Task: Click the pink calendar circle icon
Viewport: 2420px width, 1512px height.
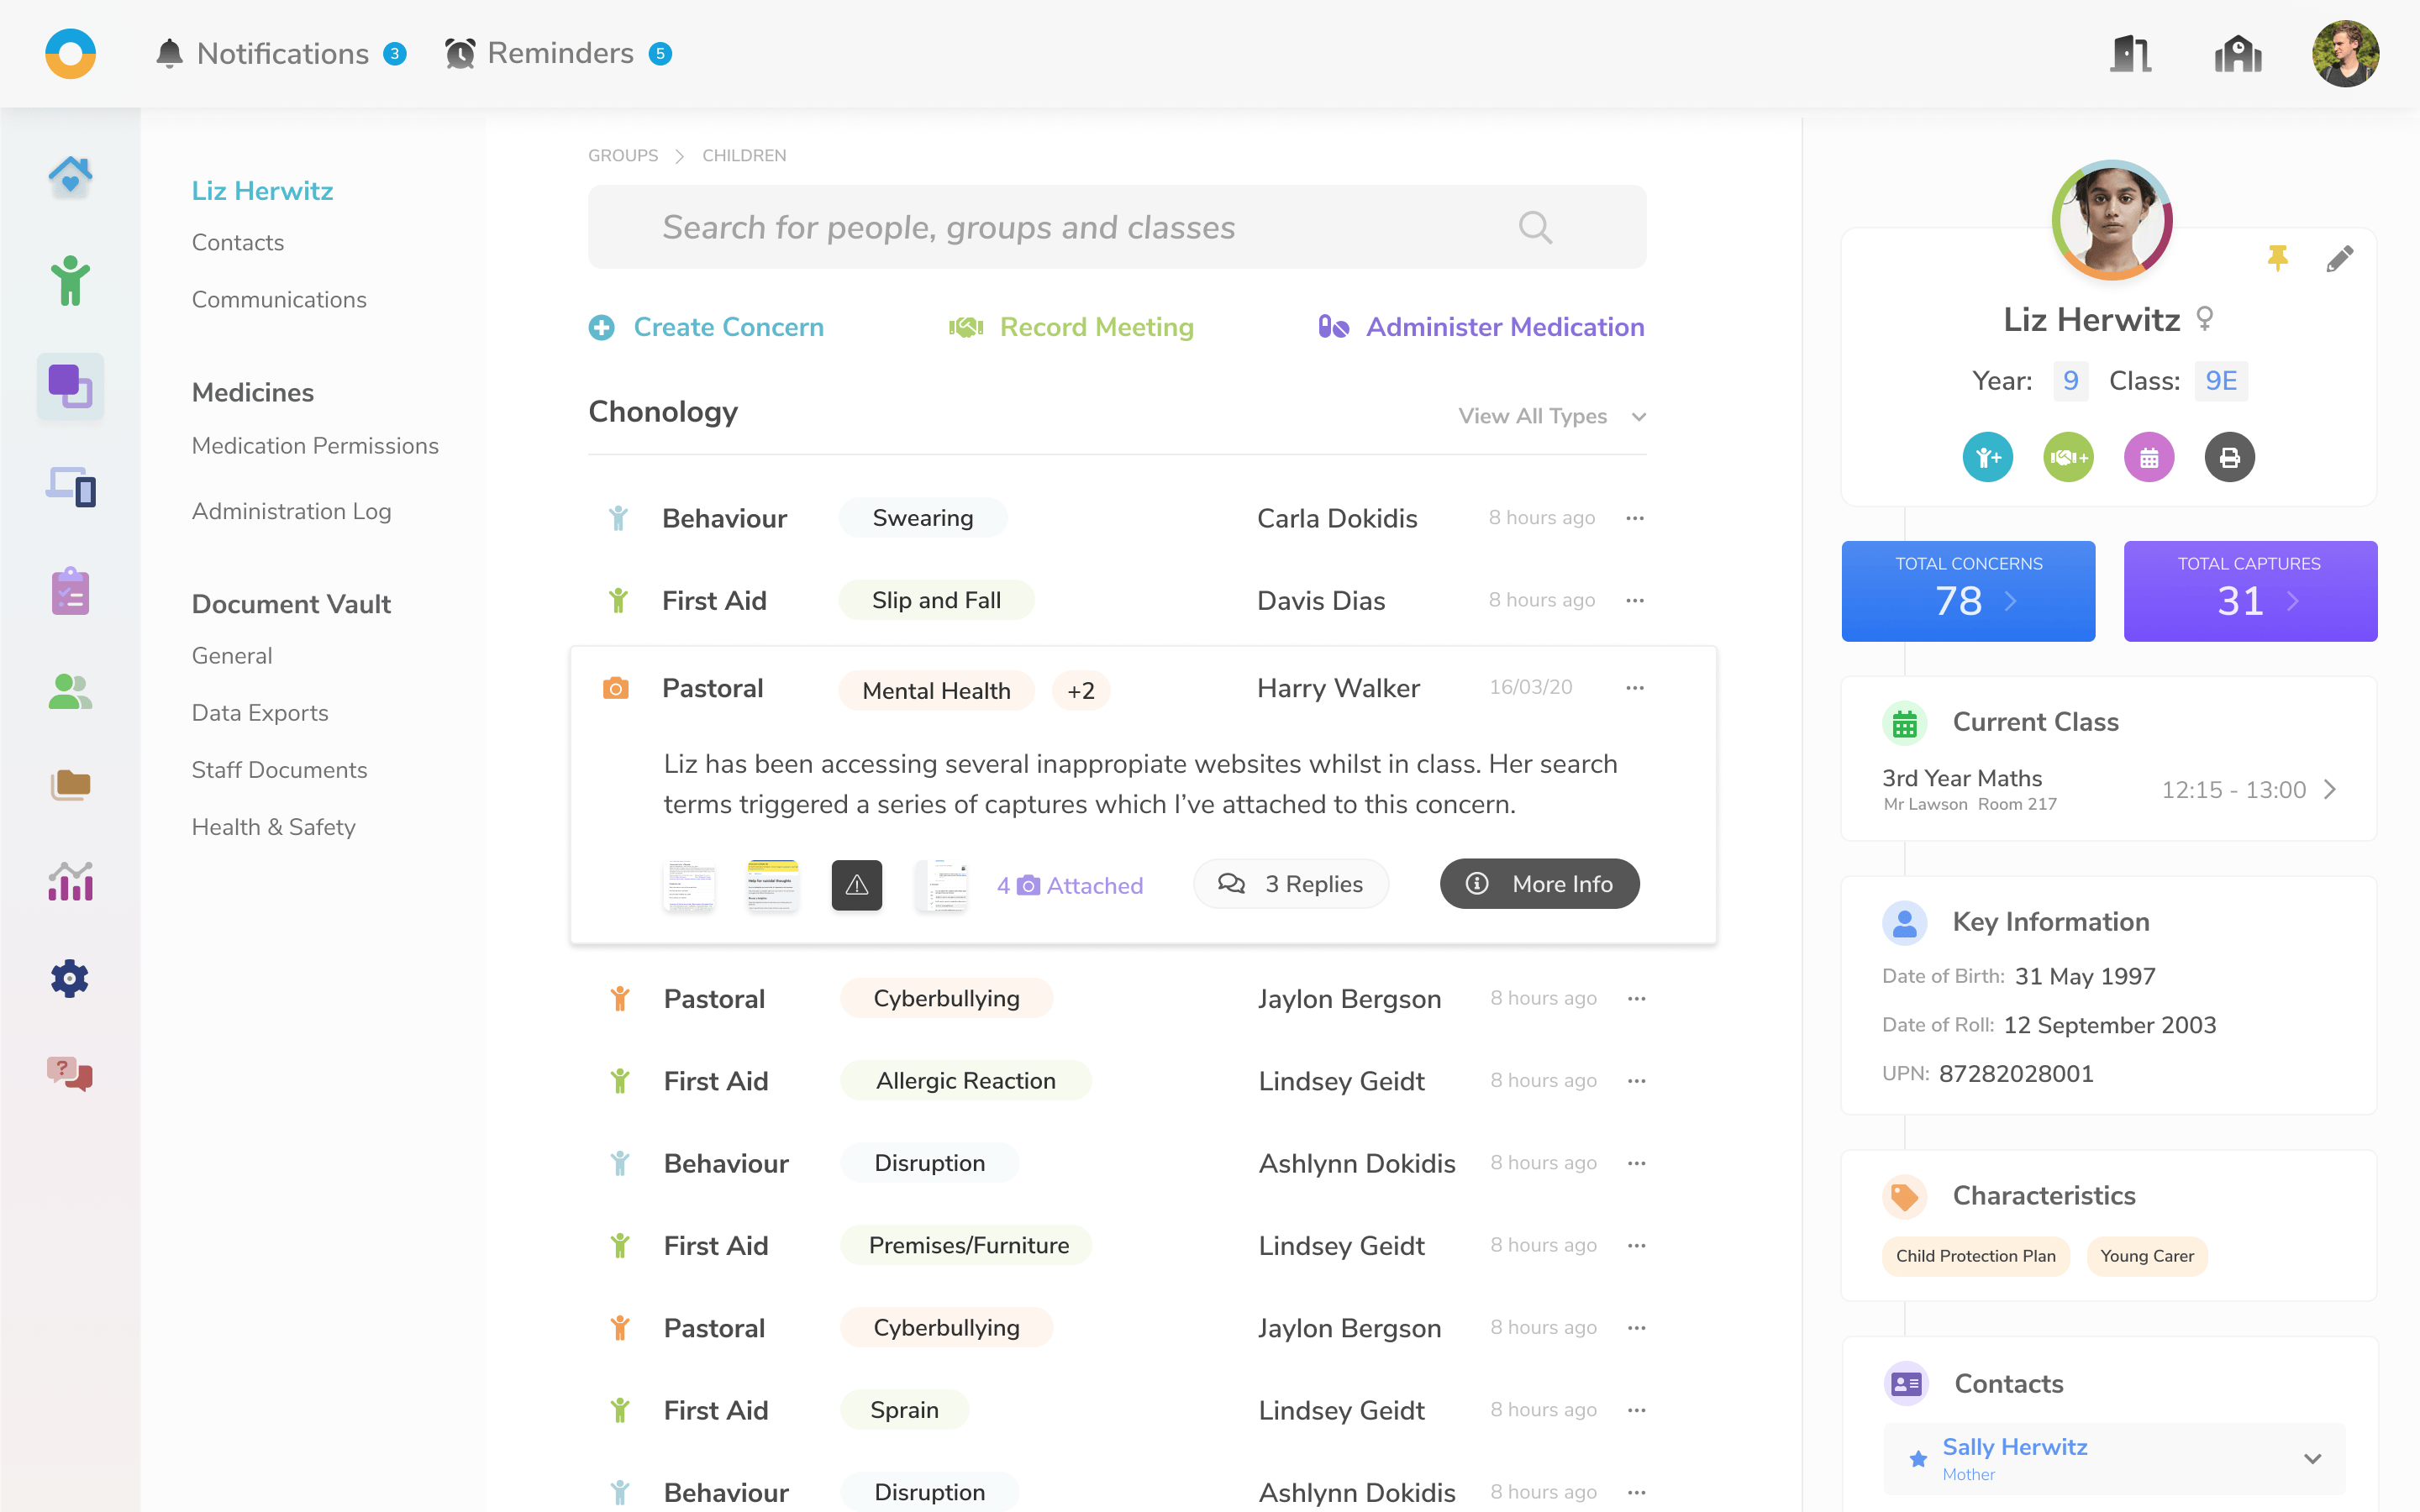Action: click(2148, 458)
